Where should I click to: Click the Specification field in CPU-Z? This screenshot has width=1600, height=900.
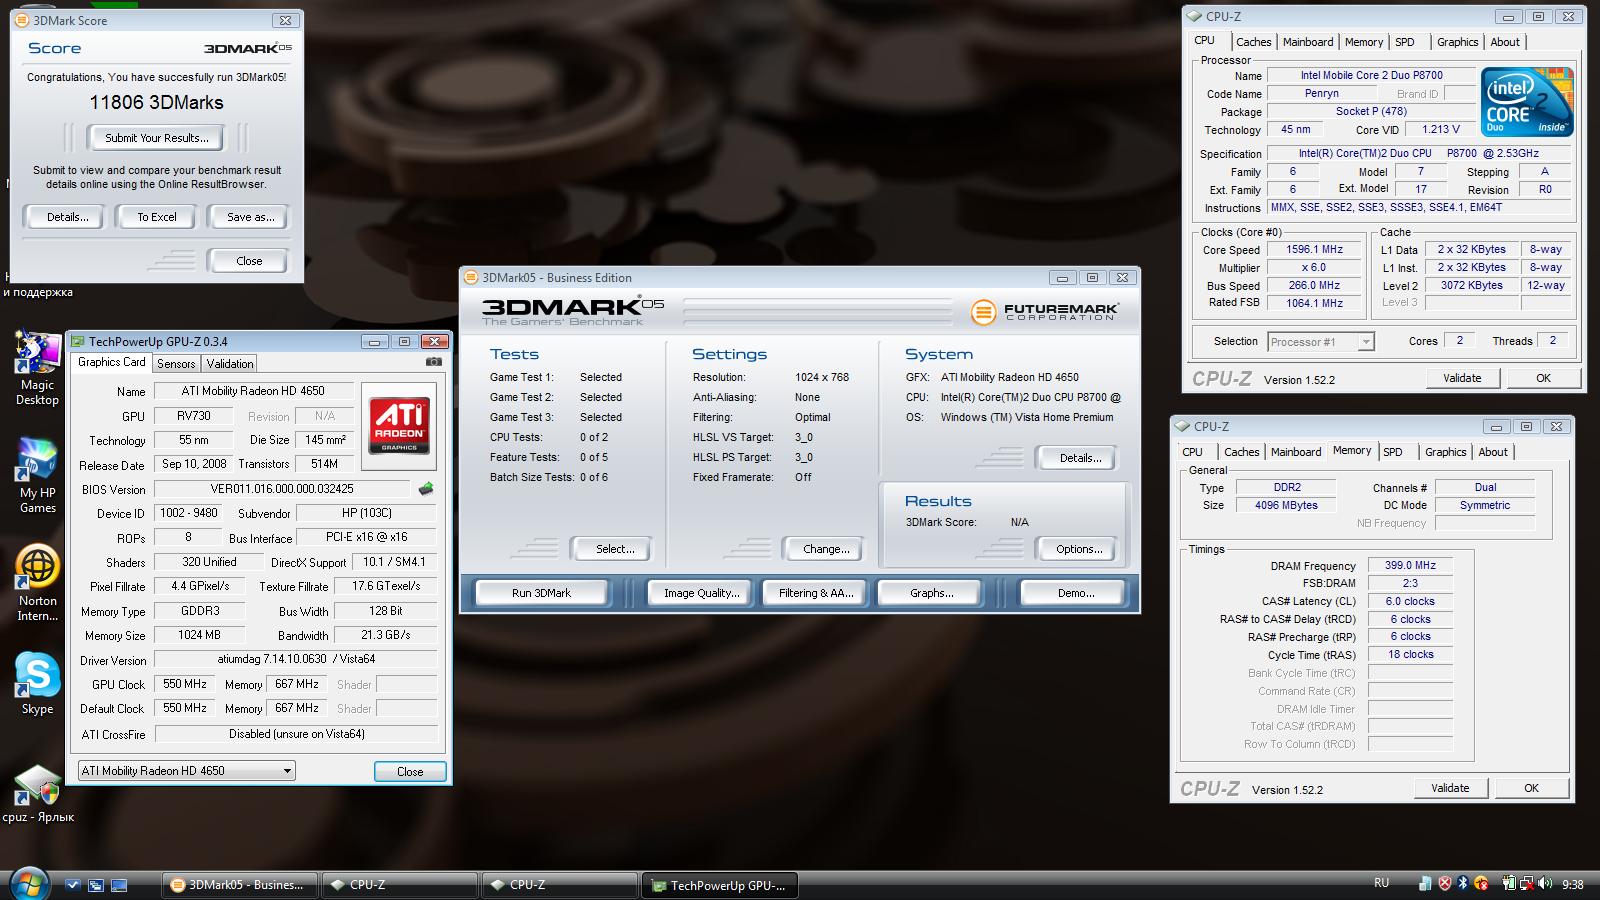coord(1419,154)
